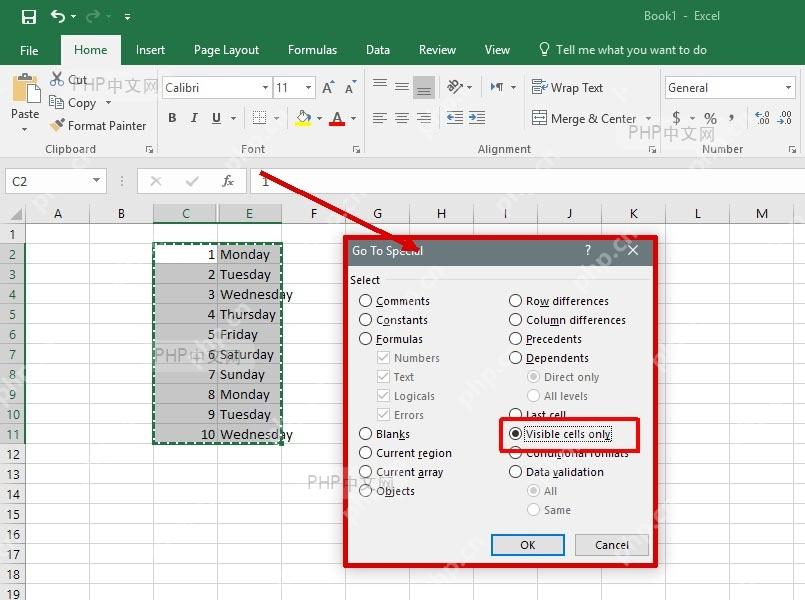Toggle Italic formatting button
Viewport: 805px width, 600px height.
point(194,118)
